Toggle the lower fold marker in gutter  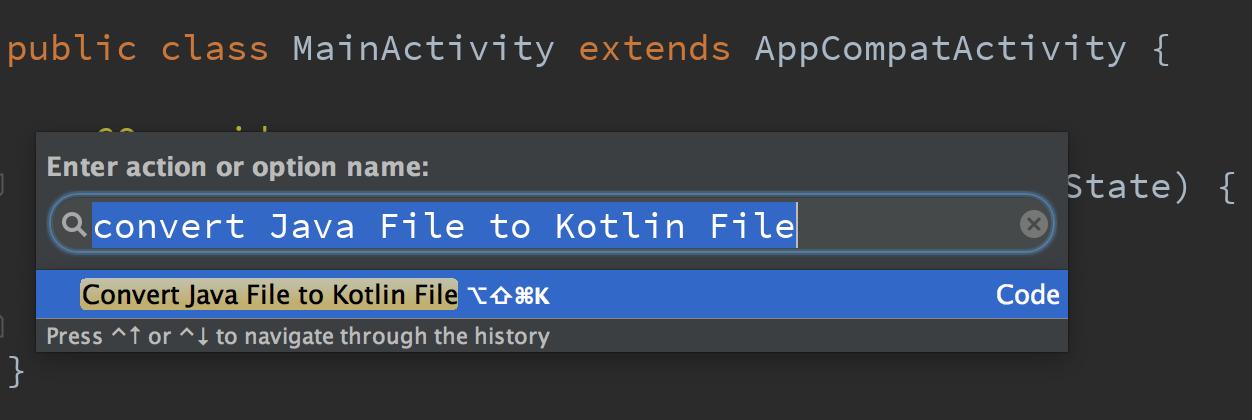[x=3, y=325]
